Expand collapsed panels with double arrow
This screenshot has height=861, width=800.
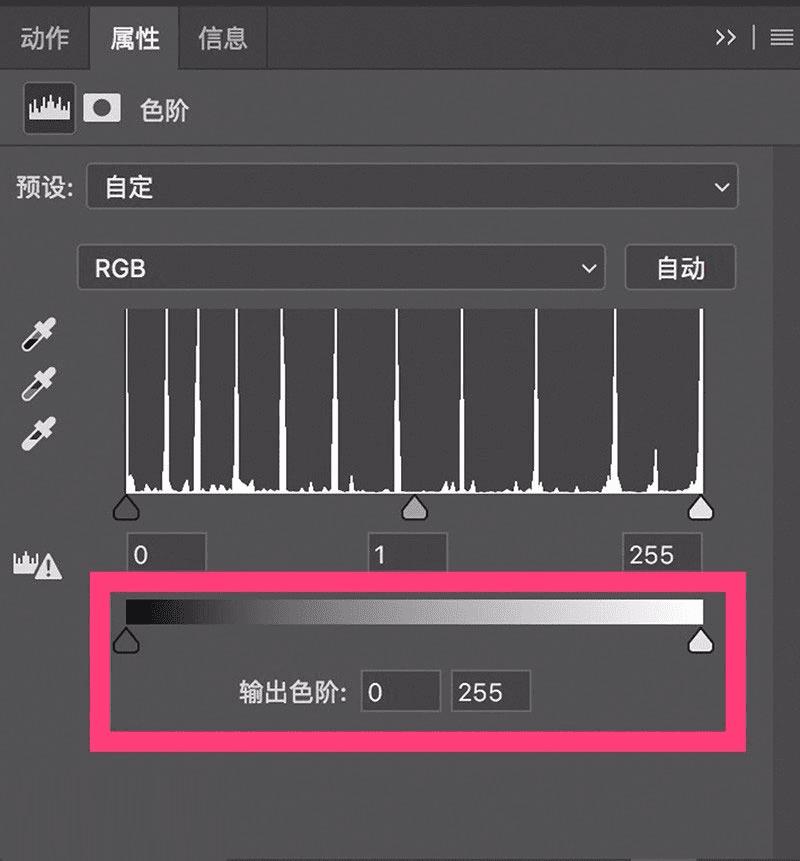click(725, 37)
